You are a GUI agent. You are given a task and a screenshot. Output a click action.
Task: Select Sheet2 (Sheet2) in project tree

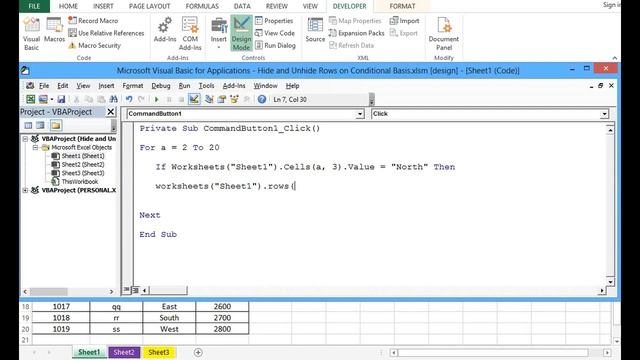[x=78, y=164]
